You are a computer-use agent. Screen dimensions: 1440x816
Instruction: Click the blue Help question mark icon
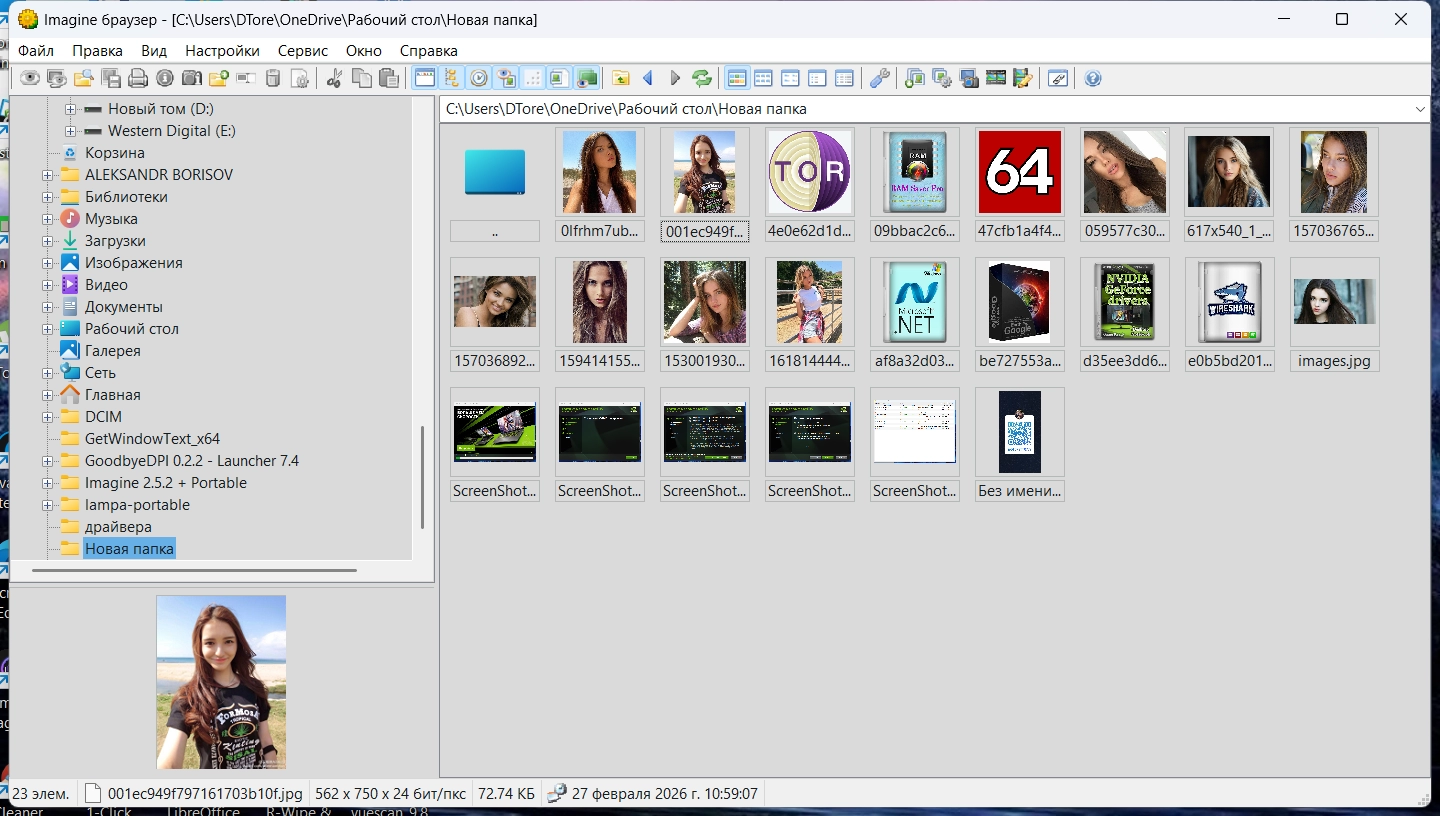(x=1093, y=78)
